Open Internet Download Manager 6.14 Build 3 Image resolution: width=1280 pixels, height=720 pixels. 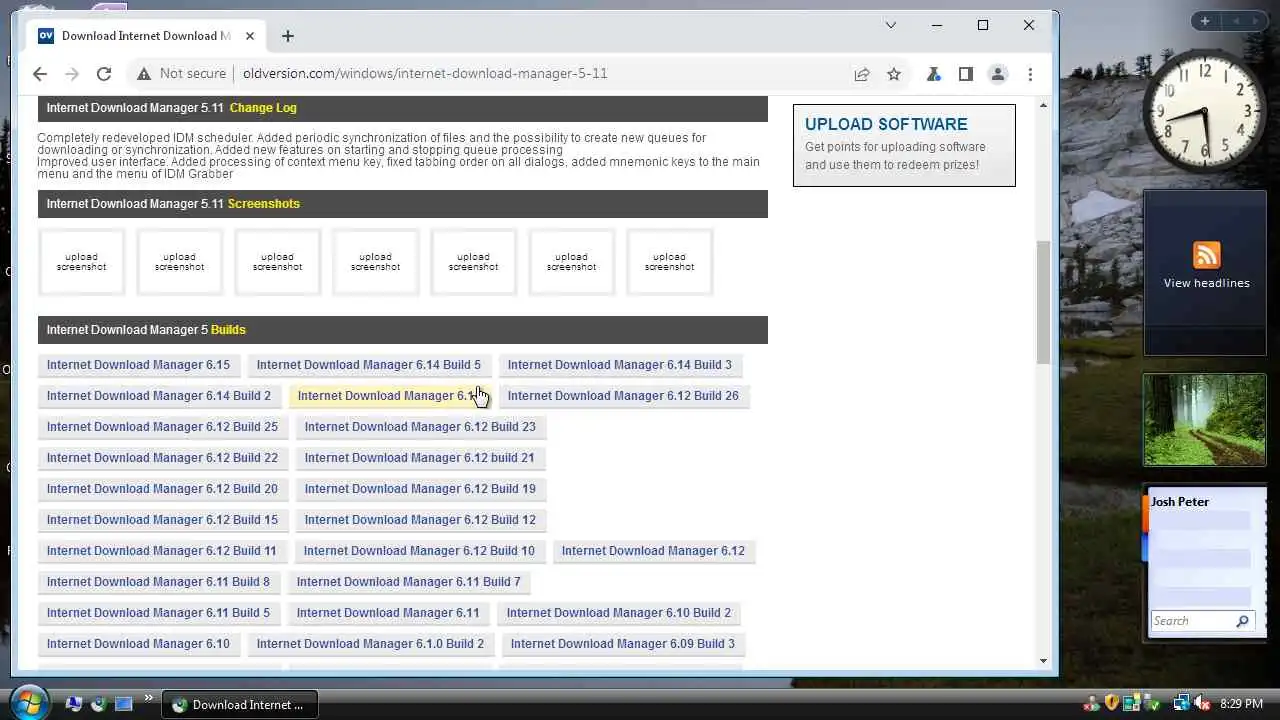pos(619,365)
